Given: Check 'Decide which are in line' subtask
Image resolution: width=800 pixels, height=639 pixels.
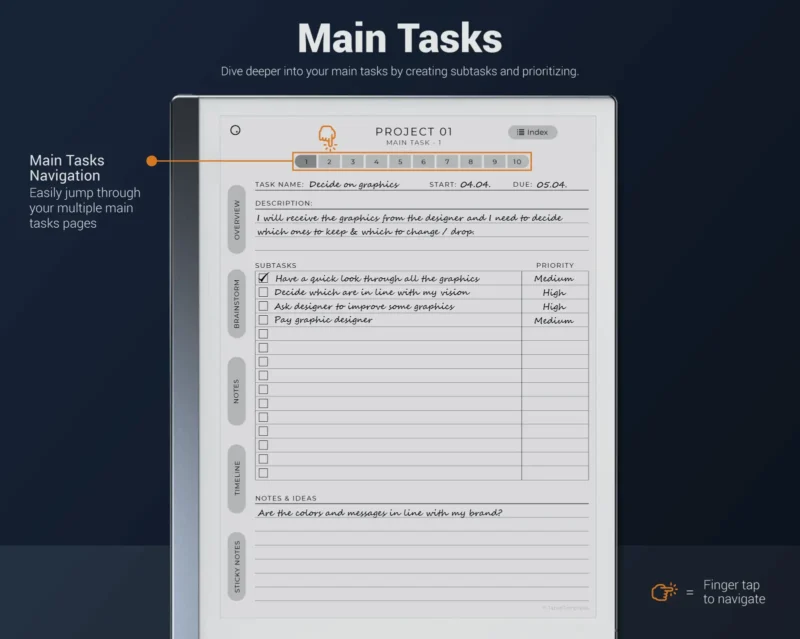Looking at the screenshot, I should [264, 293].
